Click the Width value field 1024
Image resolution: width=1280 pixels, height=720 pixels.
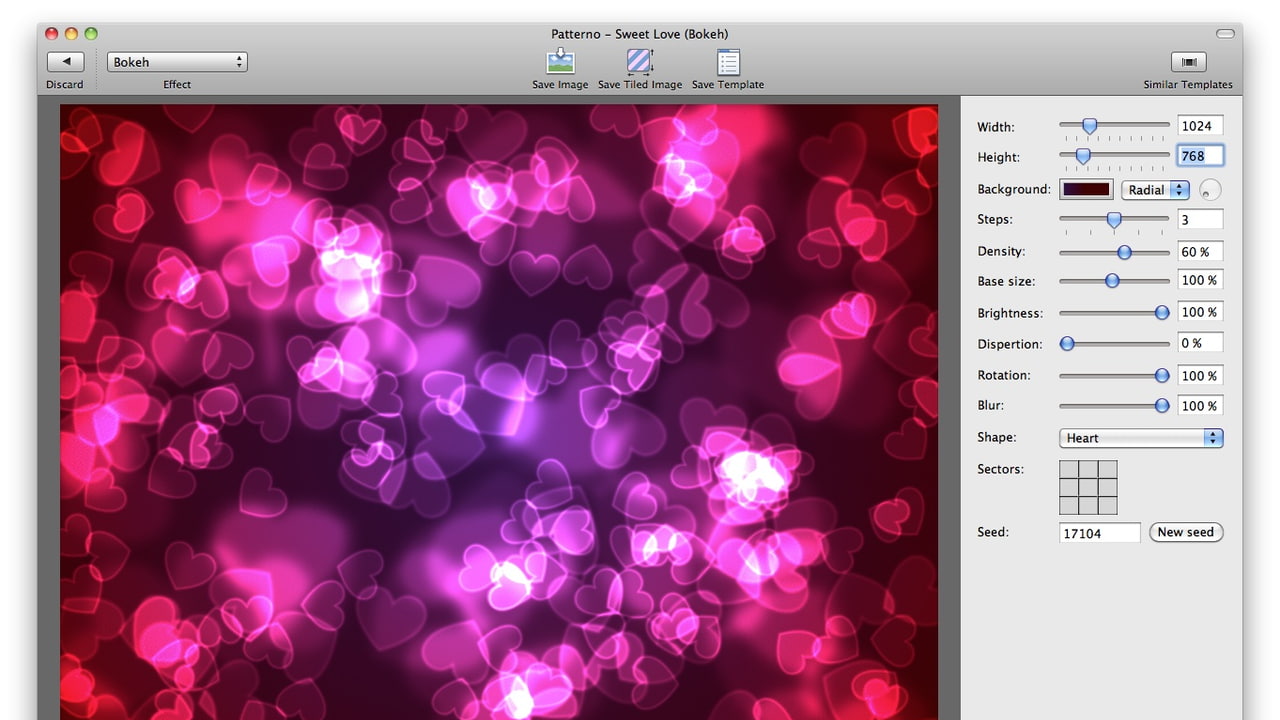1200,126
